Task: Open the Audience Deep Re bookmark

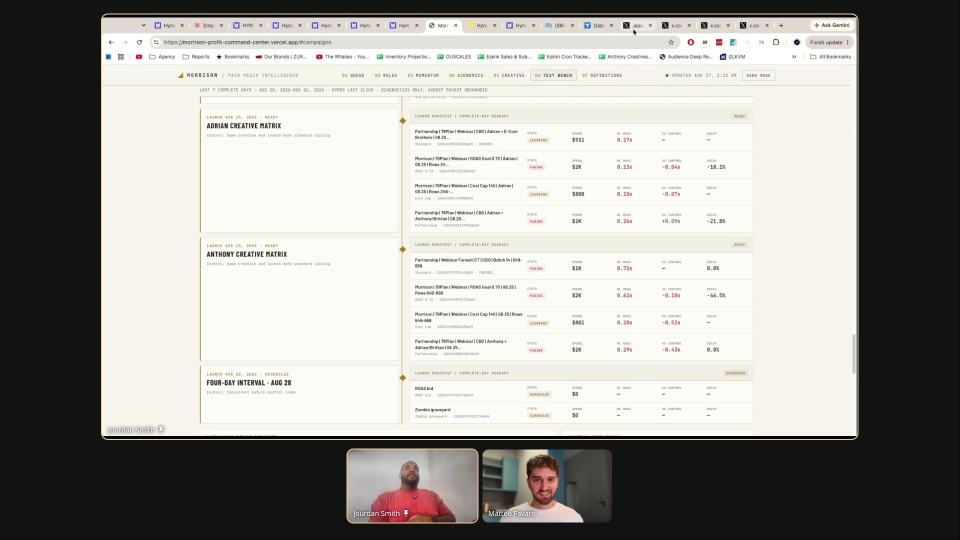Action: (x=686, y=57)
